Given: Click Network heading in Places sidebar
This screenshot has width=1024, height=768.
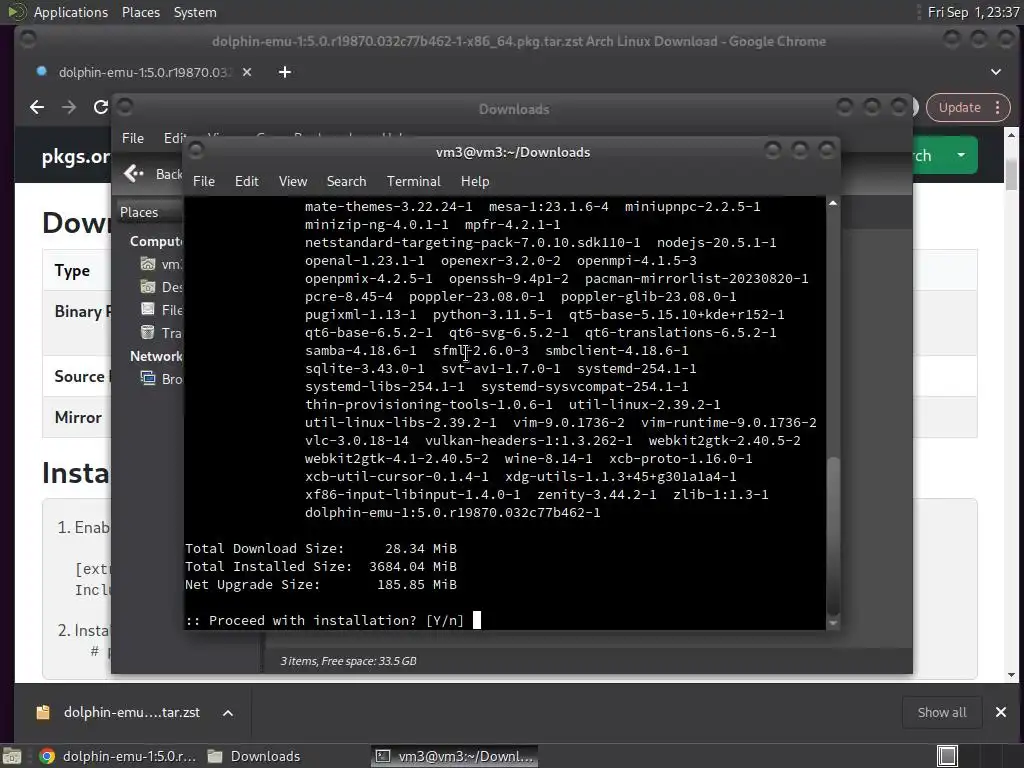Looking at the screenshot, I should pyautogui.click(x=155, y=356).
